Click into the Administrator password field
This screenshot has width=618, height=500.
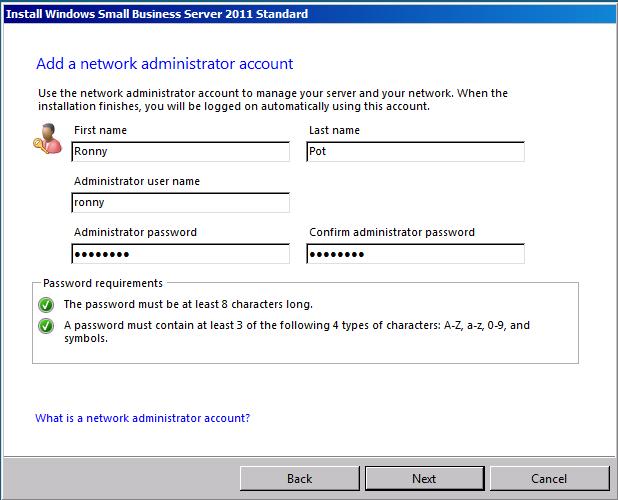point(181,254)
